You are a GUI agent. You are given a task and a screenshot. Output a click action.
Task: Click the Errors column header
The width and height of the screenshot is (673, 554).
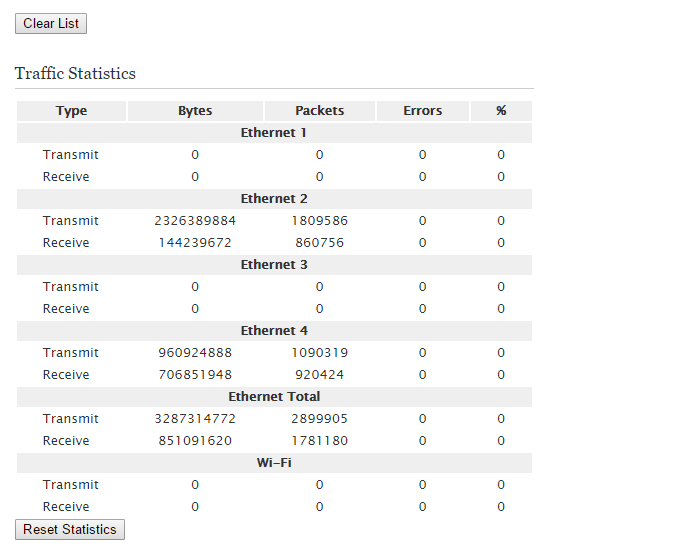coord(422,111)
